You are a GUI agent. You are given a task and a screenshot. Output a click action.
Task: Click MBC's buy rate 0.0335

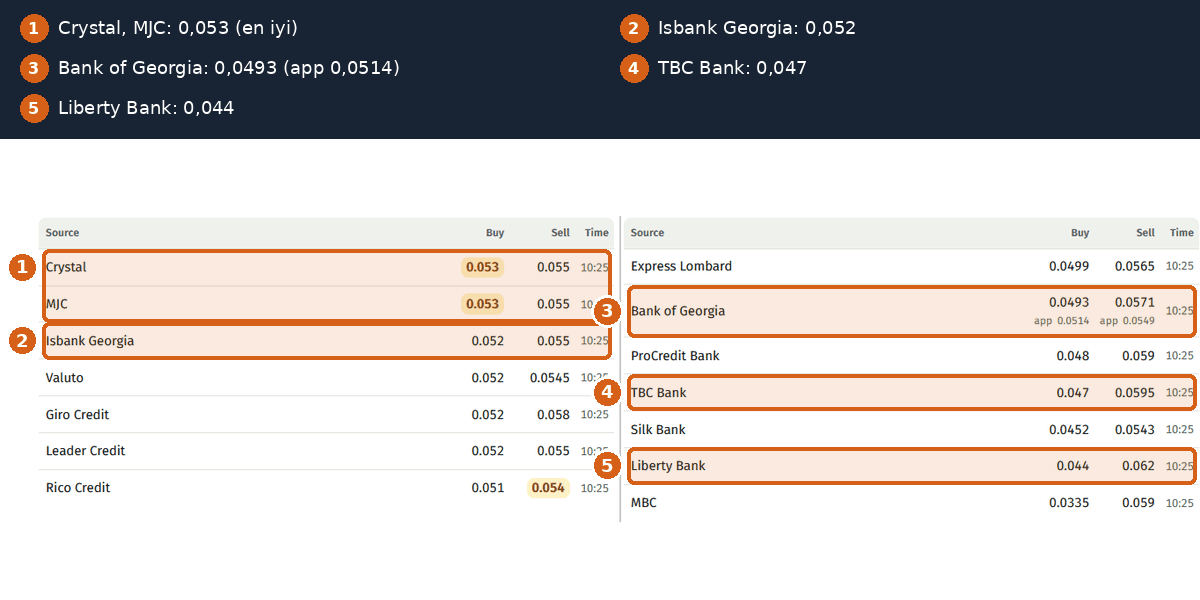point(1069,503)
